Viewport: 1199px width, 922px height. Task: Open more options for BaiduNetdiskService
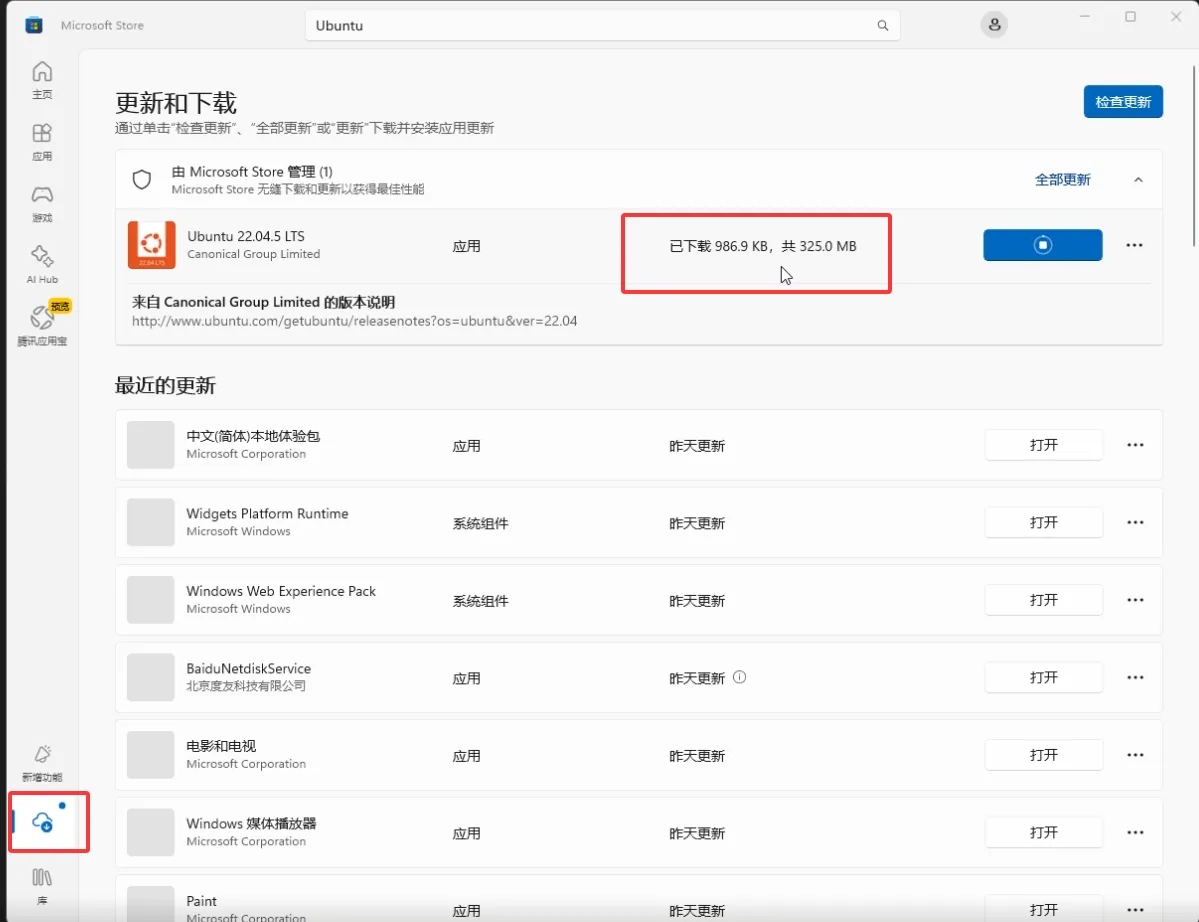pyautogui.click(x=1135, y=677)
